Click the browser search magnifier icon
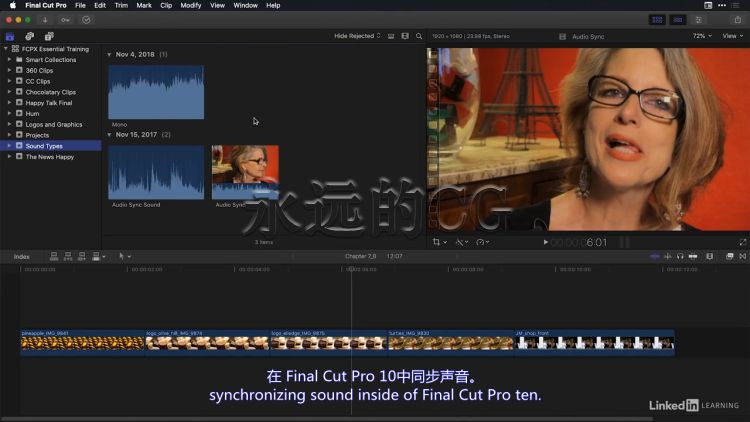The height and width of the screenshot is (422, 750). pos(419,36)
